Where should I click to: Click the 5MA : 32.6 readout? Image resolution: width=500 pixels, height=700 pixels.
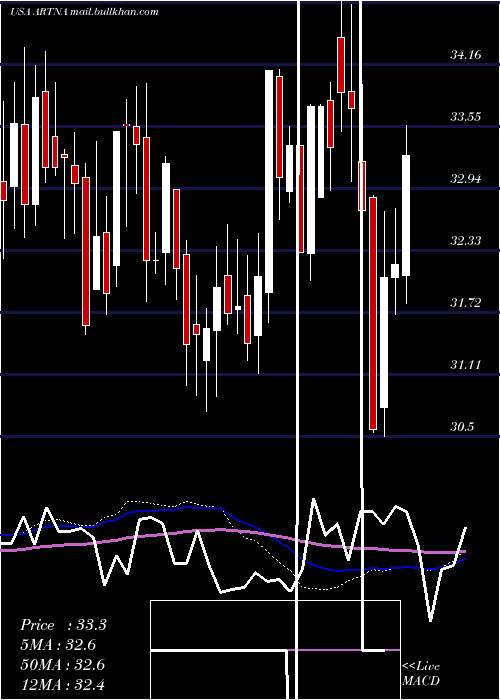coord(58,645)
